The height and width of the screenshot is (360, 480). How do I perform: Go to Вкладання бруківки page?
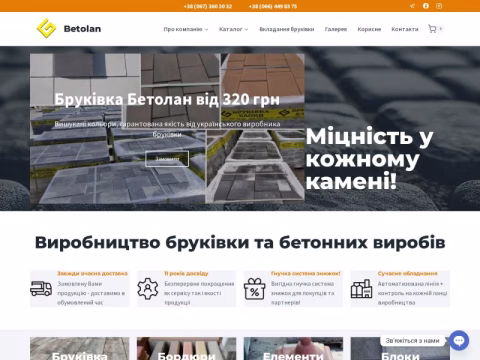[287, 29]
